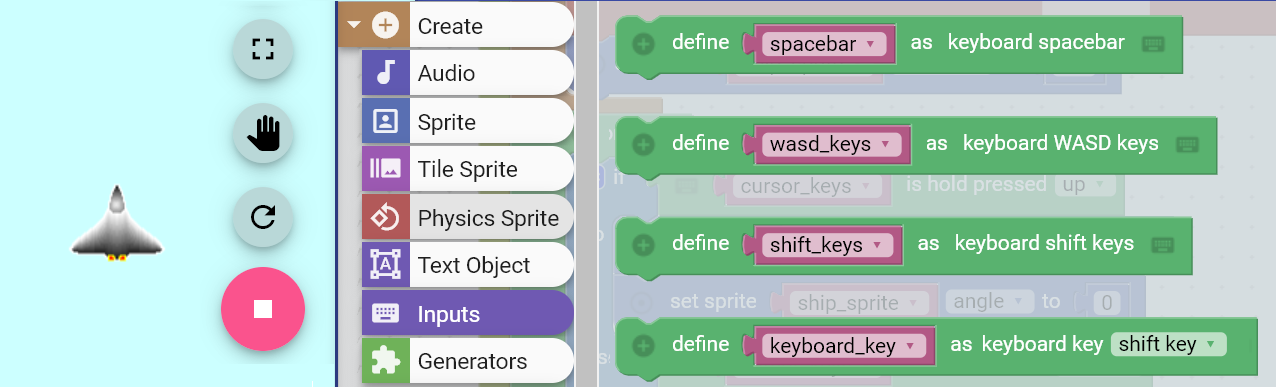Click the Generators puzzle-piece icon
The image size is (1276, 387).
click(385, 361)
